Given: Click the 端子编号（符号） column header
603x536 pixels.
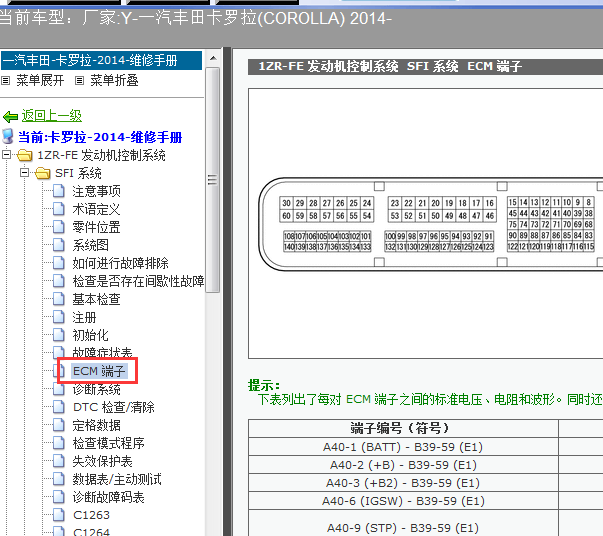Looking at the screenshot, I should tap(403, 428).
